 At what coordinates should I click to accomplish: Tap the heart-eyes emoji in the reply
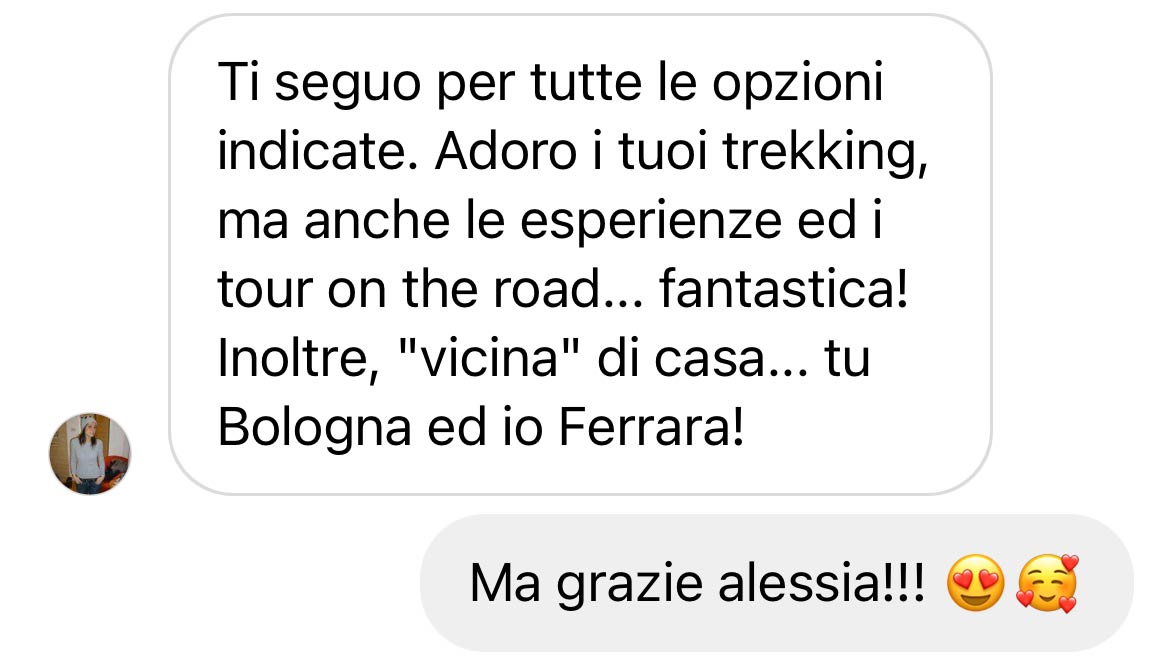coord(975,583)
